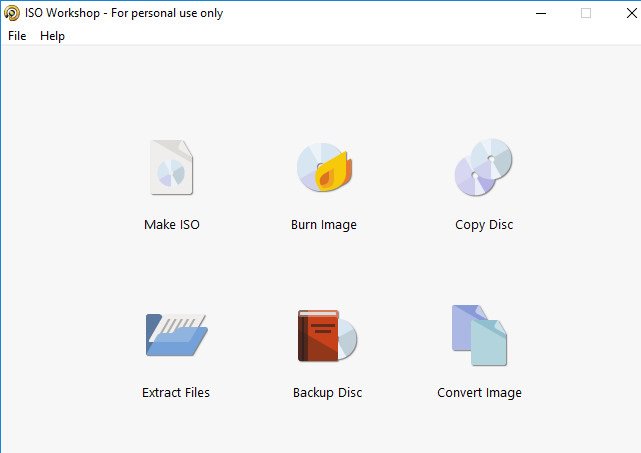The height and width of the screenshot is (453, 641).
Task: Pick the Convert Image label
Action: pyautogui.click(x=479, y=392)
